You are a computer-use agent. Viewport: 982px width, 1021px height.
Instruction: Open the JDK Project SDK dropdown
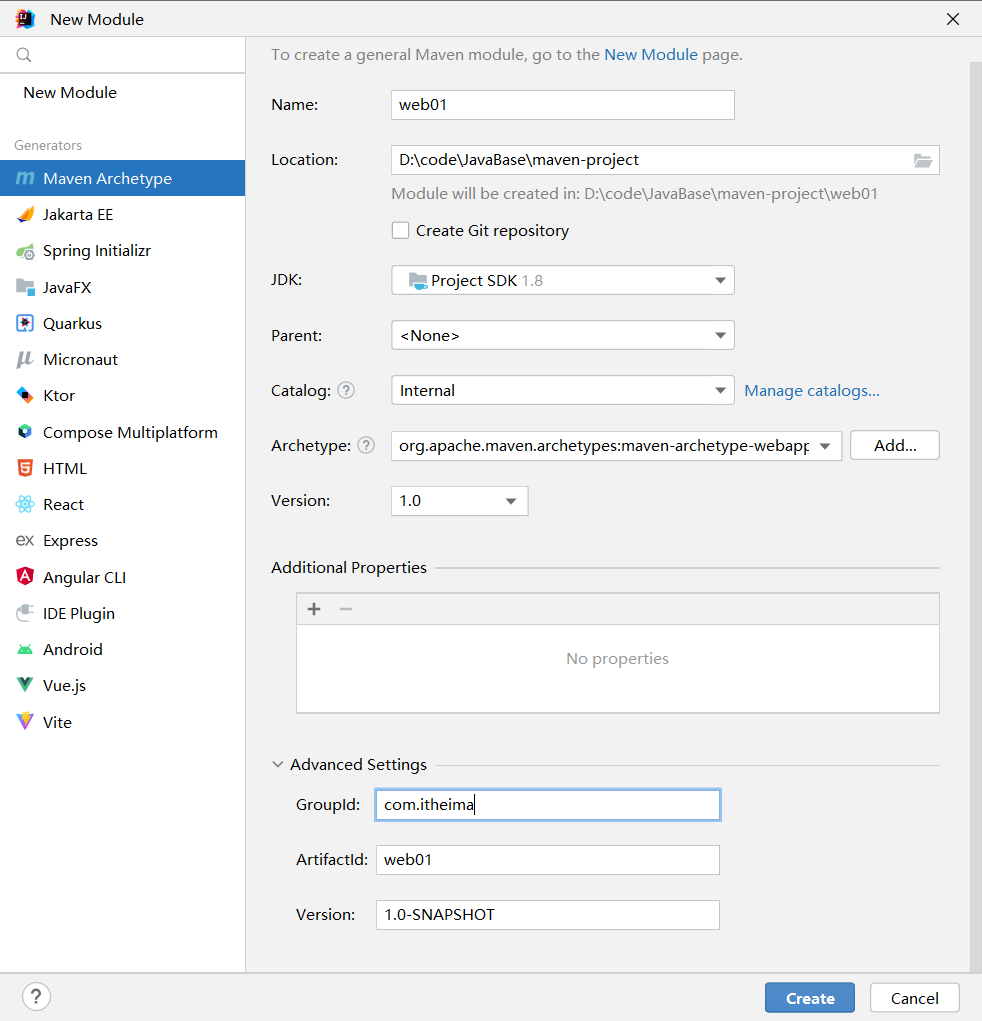point(562,281)
